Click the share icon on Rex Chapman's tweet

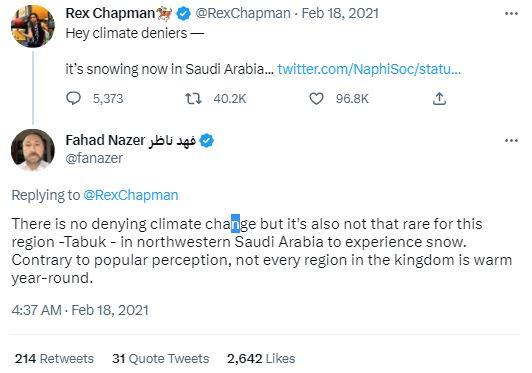(439, 98)
